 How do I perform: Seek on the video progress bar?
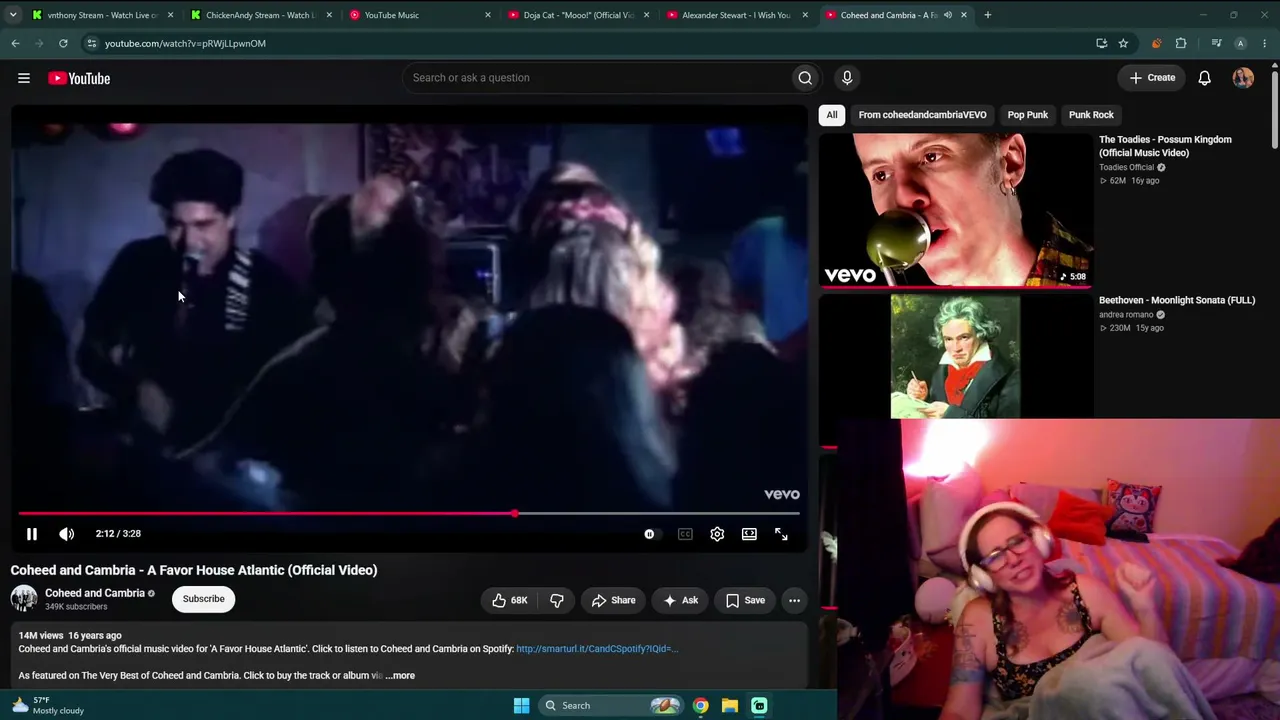[409, 514]
